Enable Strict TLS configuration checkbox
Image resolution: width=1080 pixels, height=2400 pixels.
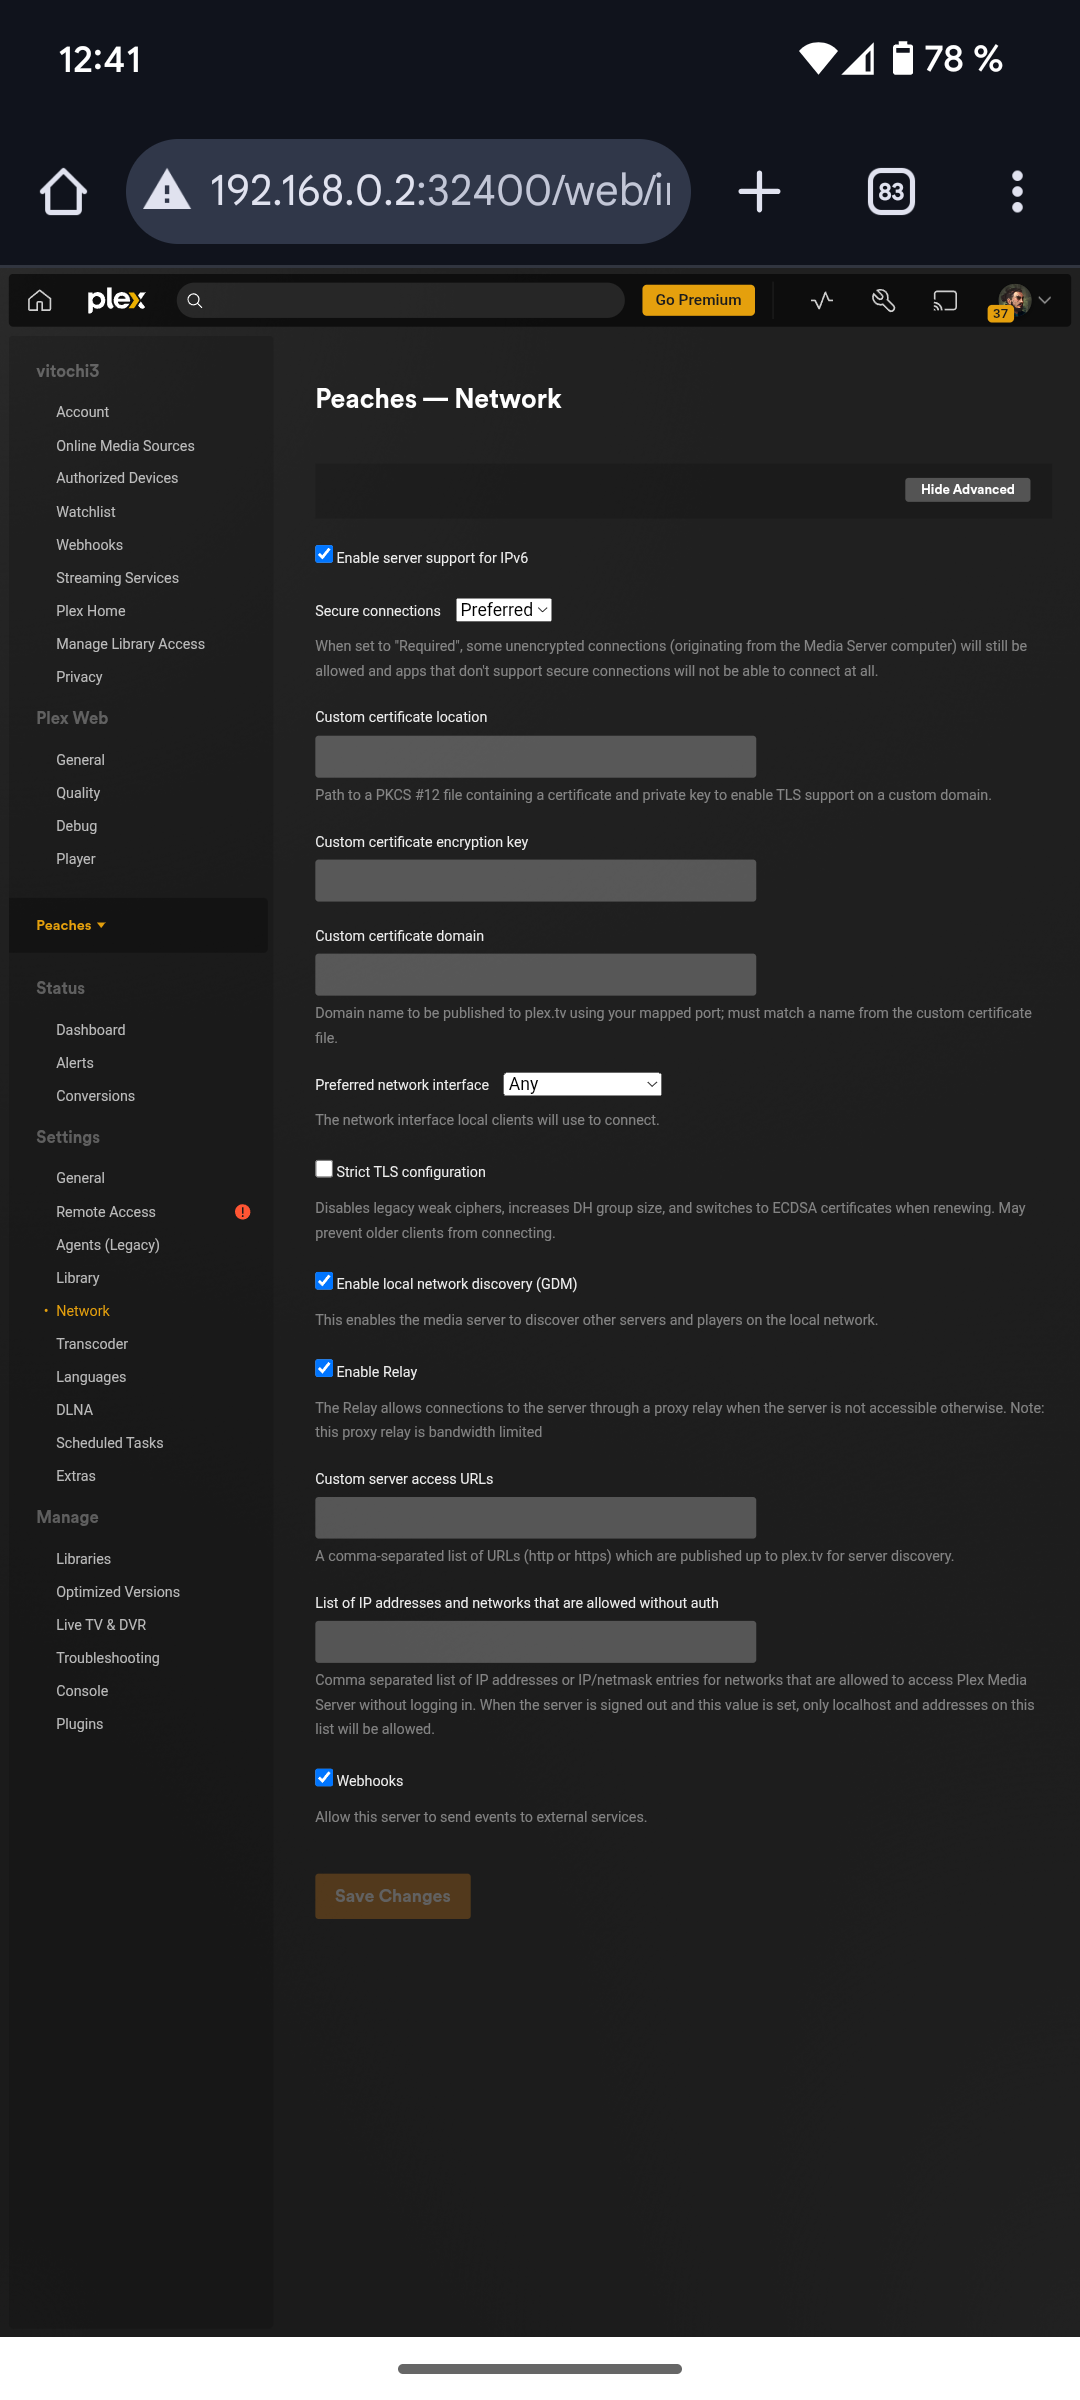click(x=324, y=1169)
